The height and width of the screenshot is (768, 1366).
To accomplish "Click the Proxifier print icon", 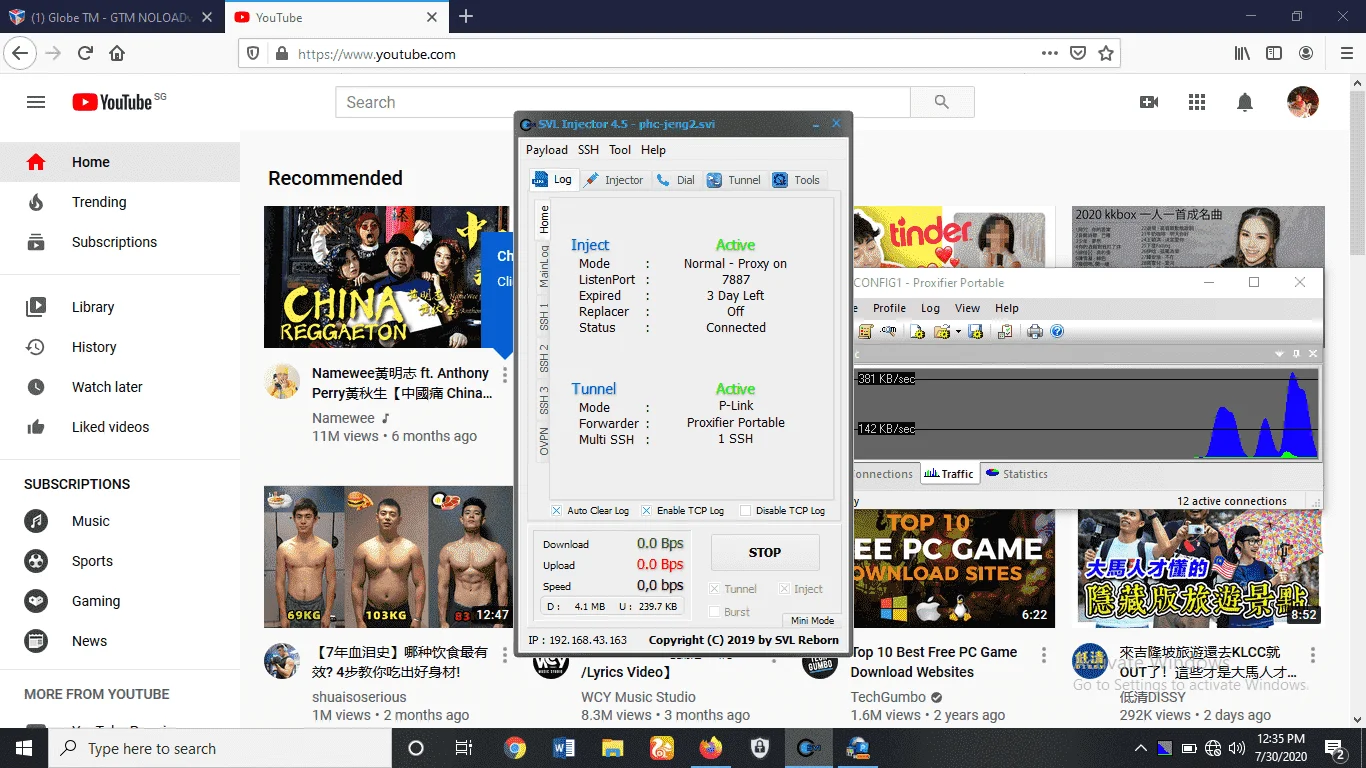I will [x=1035, y=332].
